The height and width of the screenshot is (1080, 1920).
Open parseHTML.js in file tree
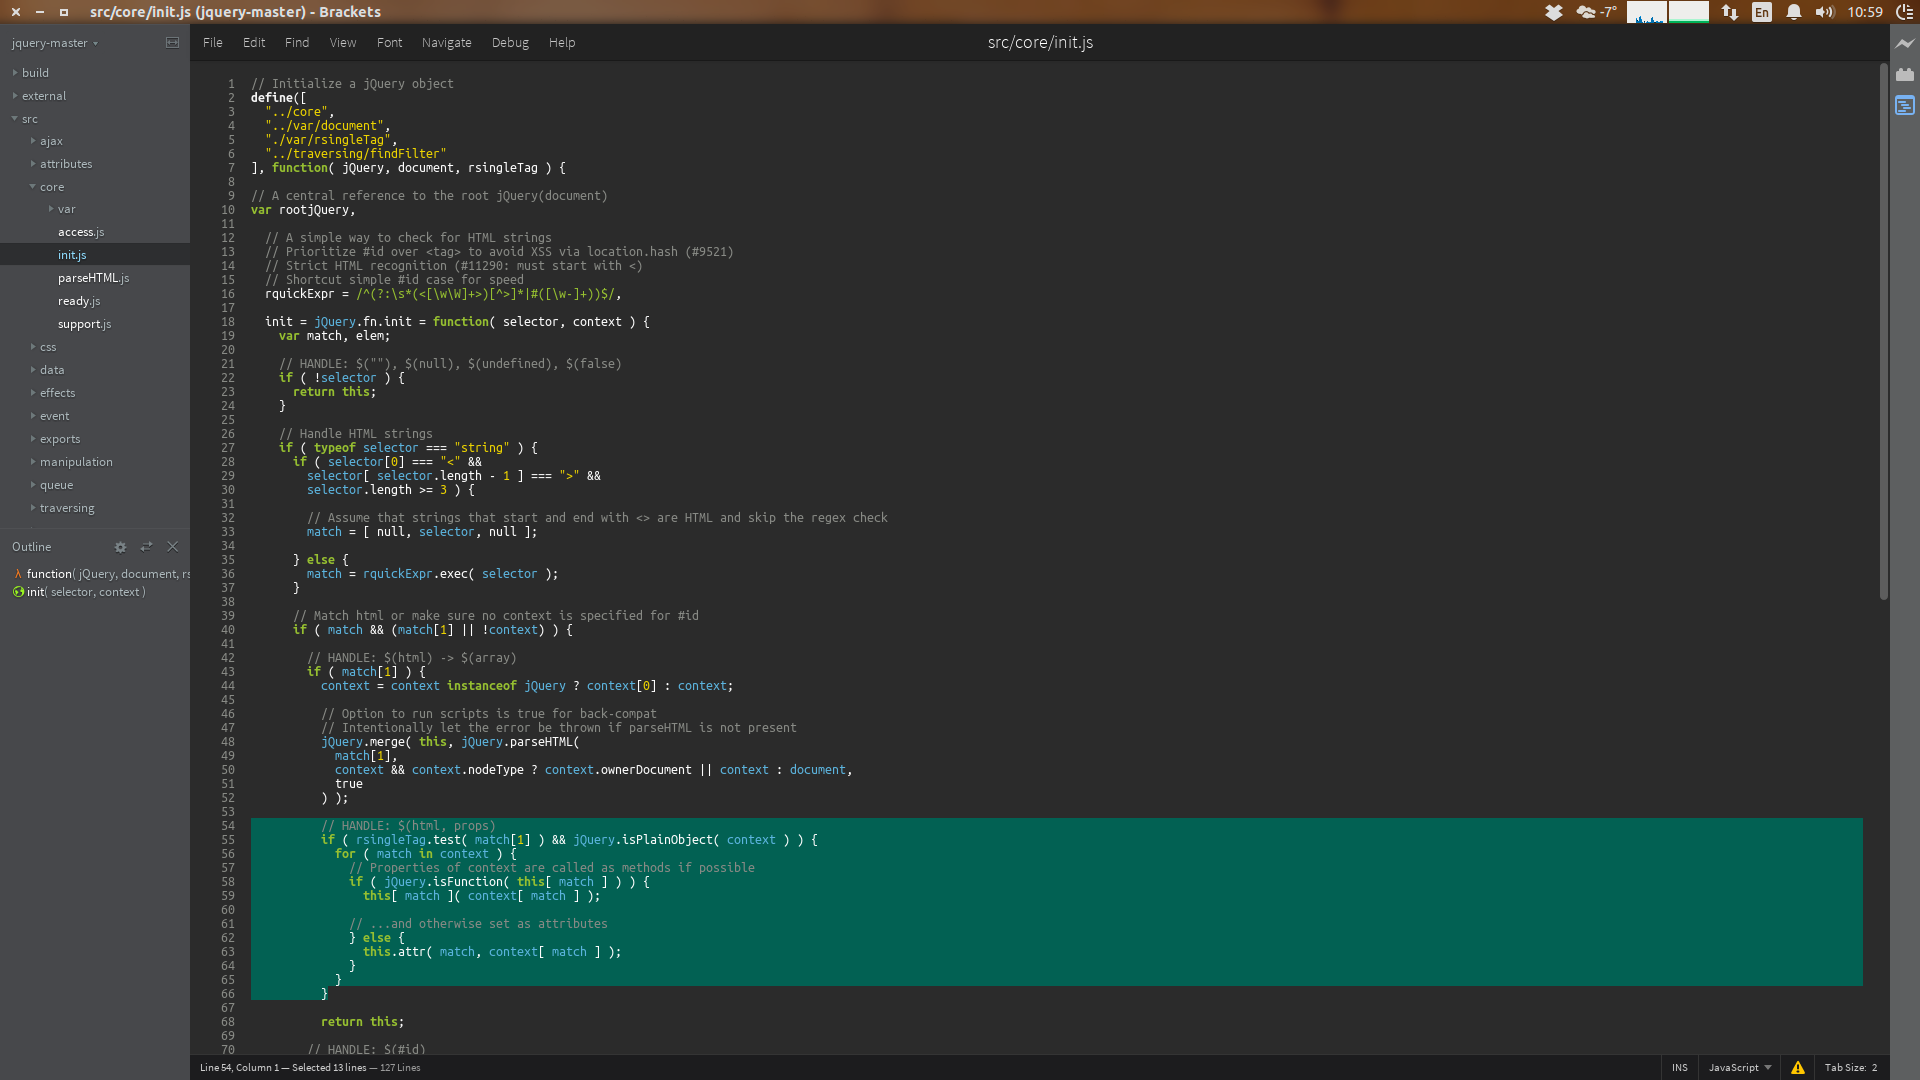coord(93,278)
